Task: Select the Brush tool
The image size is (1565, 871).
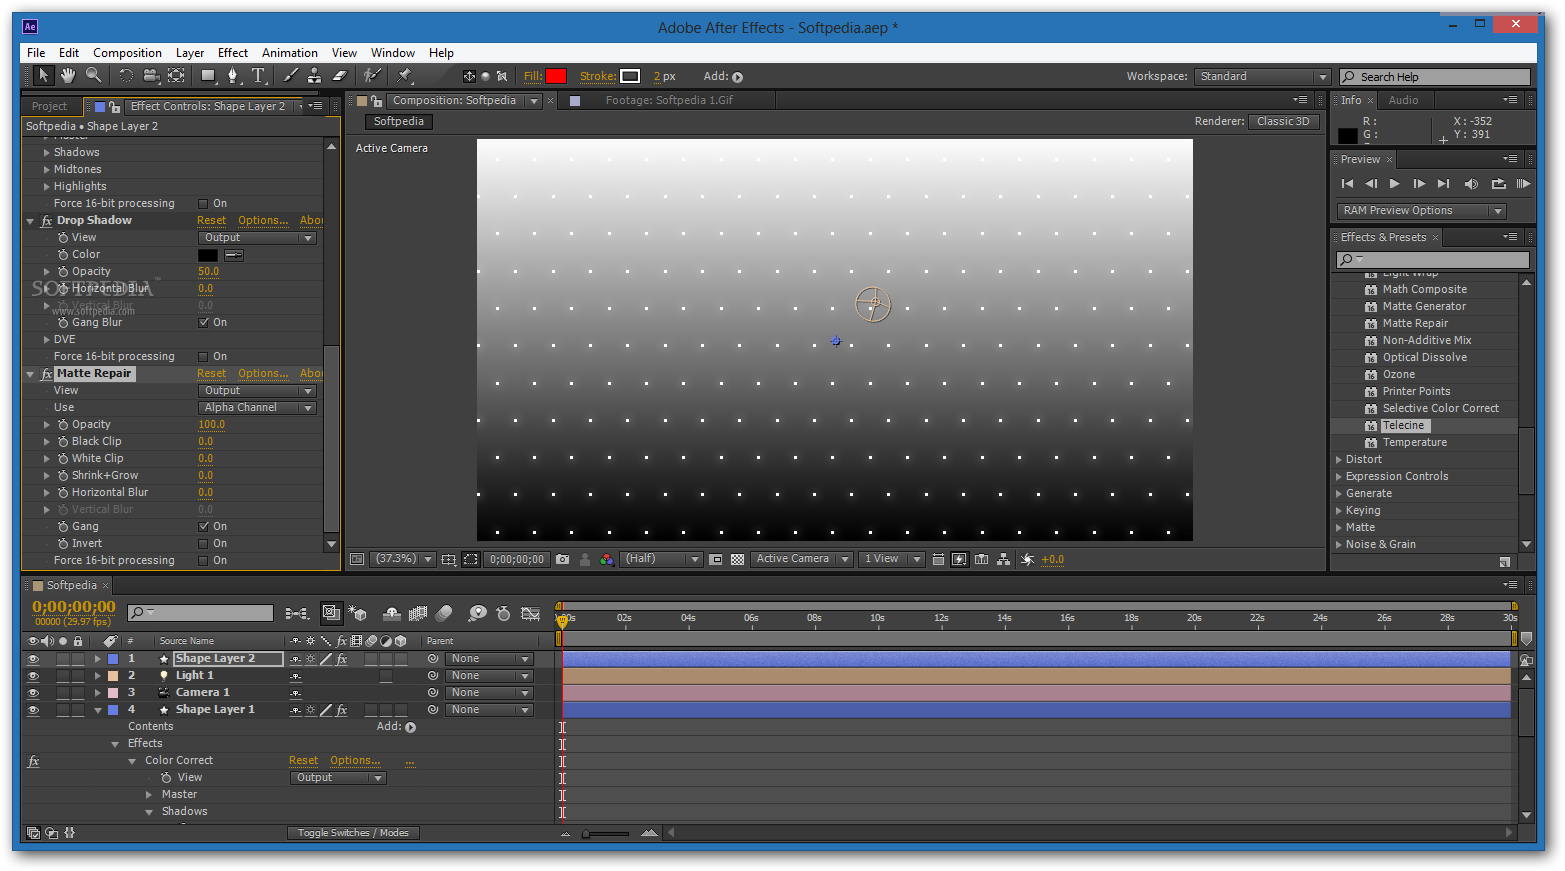Action: tap(291, 76)
